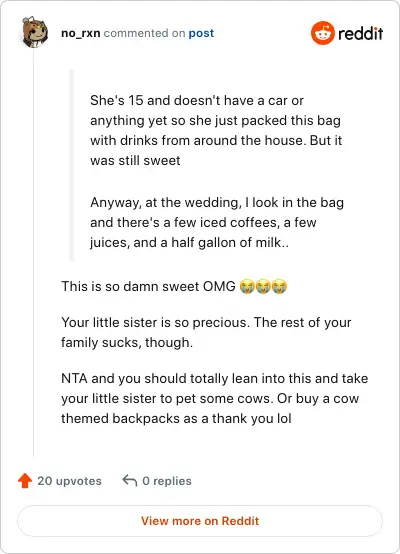Click the last crying emoji
This screenshot has width=400, height=554.
click(279, 286)
